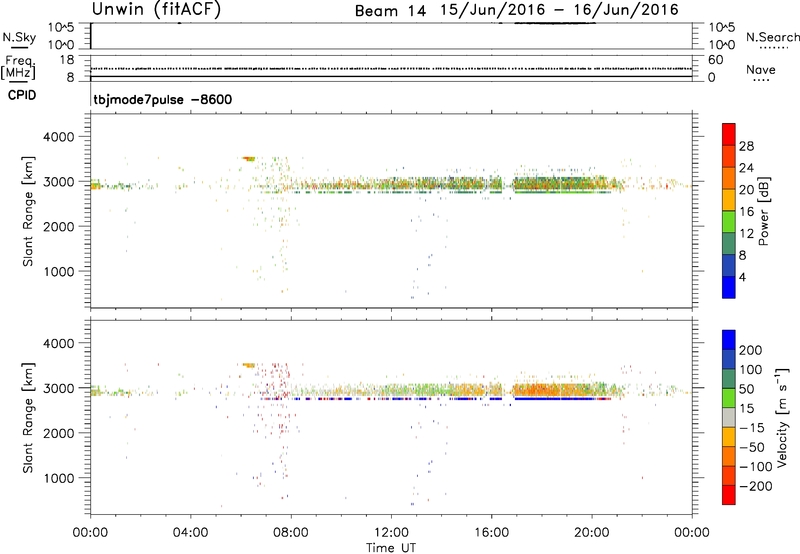Click the dense power scatter near 18:00 at 3000 km
Viewport: 800px width, 554px height.
click(x=556, y=184)
